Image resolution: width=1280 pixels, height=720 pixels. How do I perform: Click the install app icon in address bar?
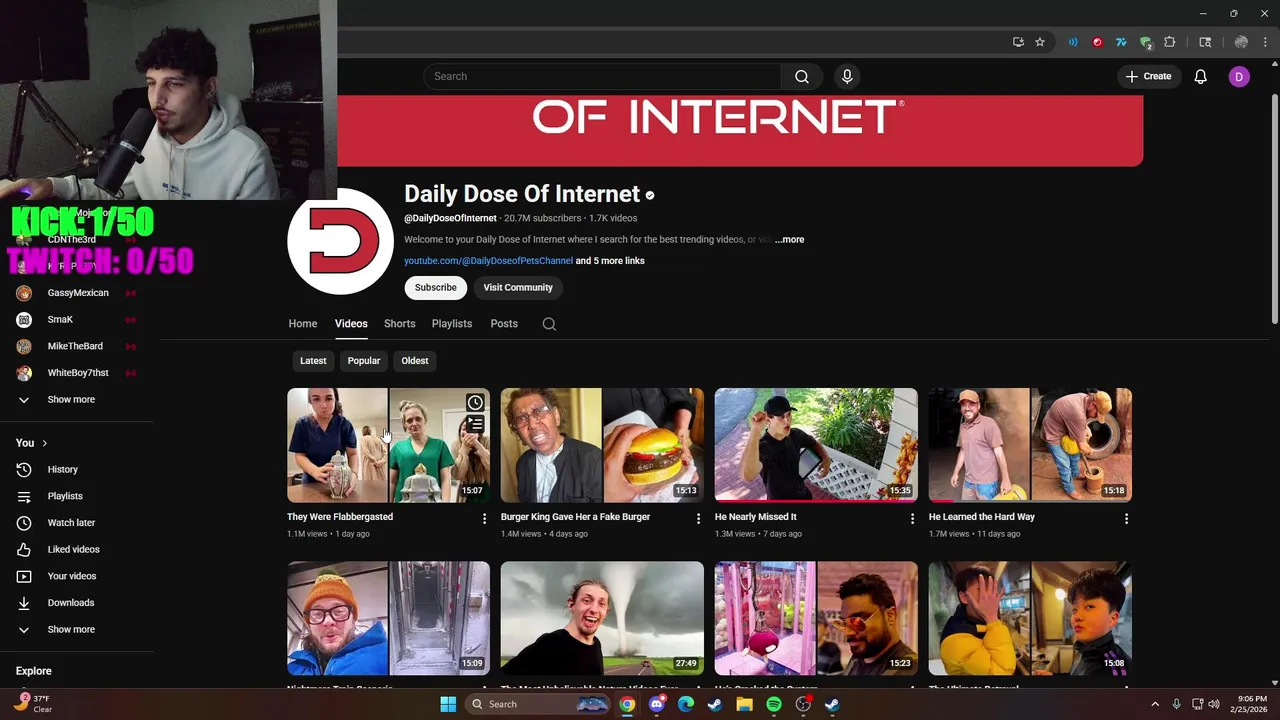coord(1018,42)
